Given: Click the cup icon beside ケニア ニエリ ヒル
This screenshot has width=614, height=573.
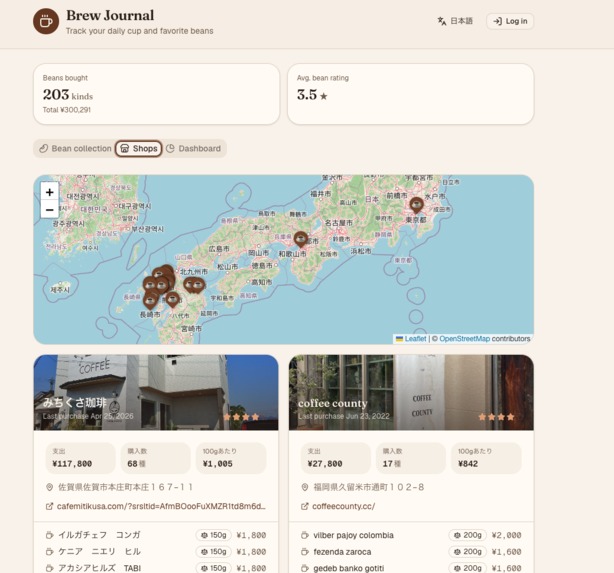Looking at the screenshot, I should click(x=49, y=551).
